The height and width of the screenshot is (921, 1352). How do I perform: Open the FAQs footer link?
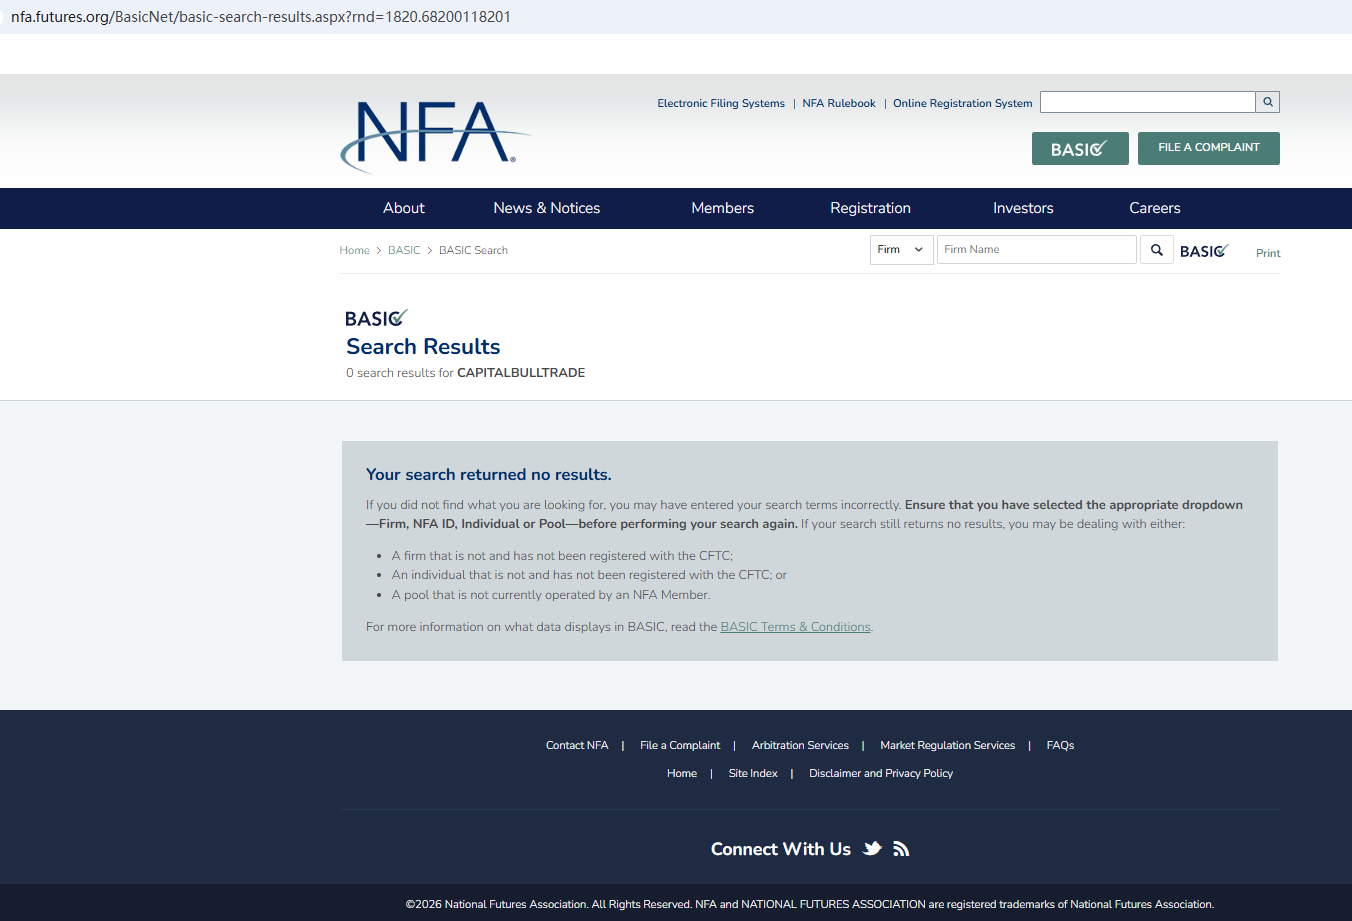point(1060,745)
